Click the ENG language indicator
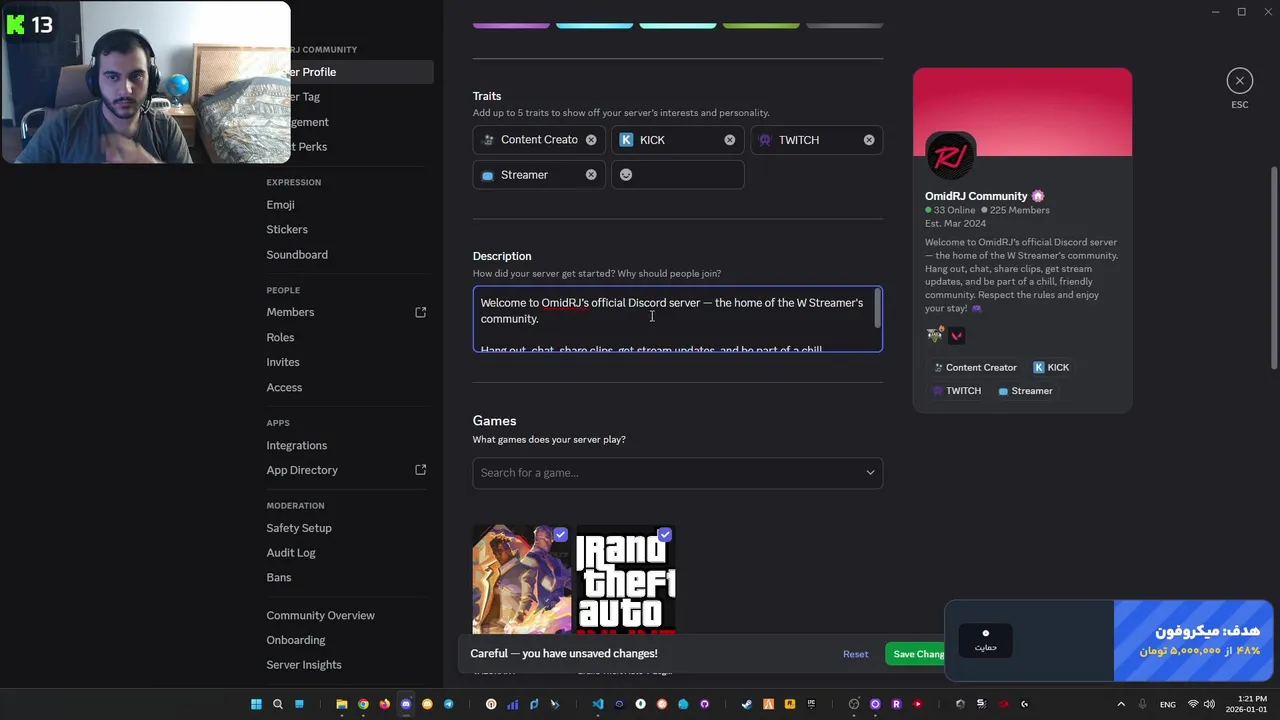 point(1168,704)
